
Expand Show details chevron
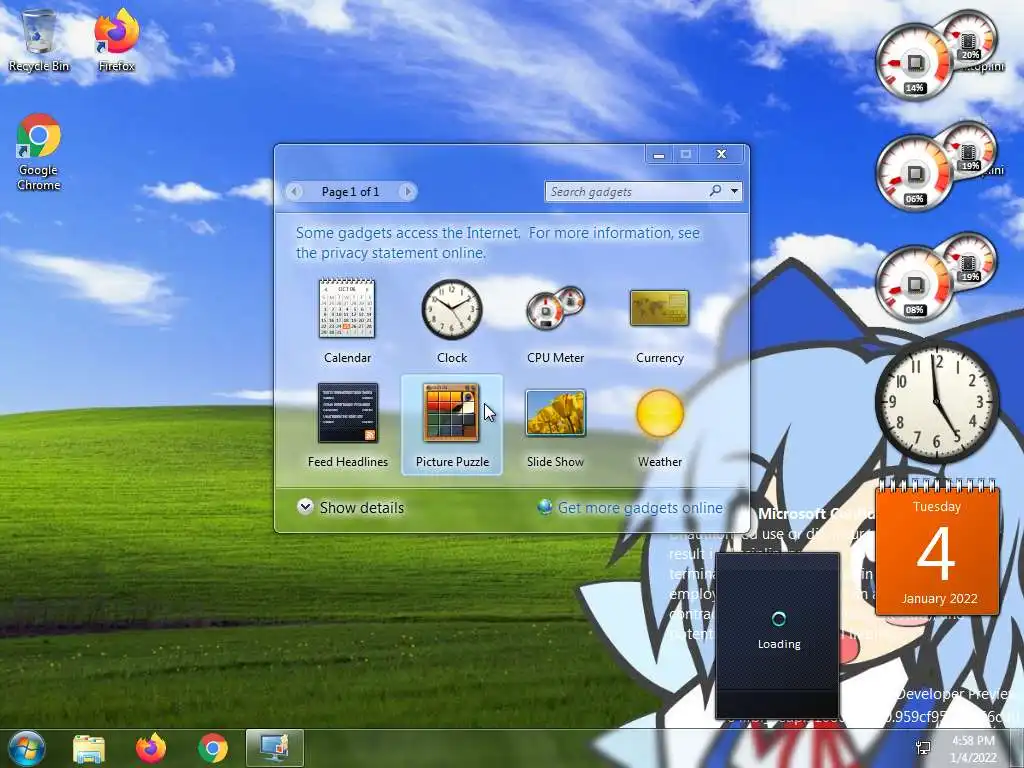coord(305,507)
